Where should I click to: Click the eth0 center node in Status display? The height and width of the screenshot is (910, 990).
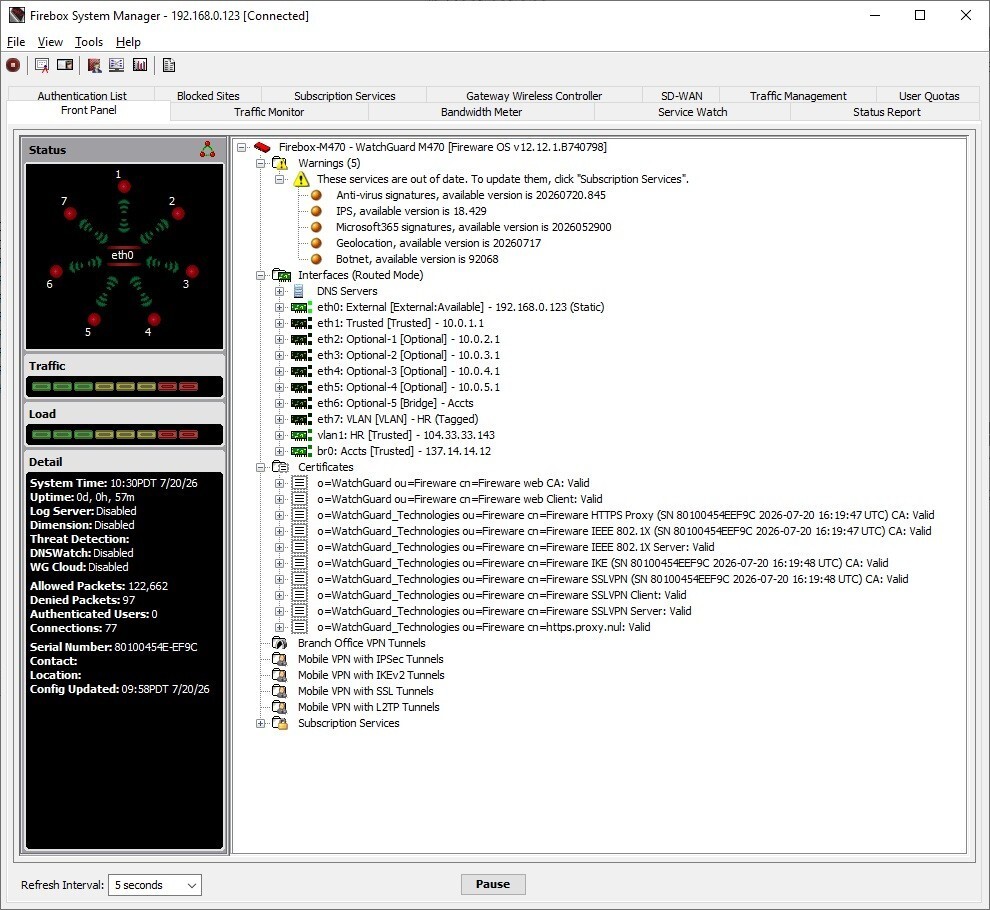122,255
